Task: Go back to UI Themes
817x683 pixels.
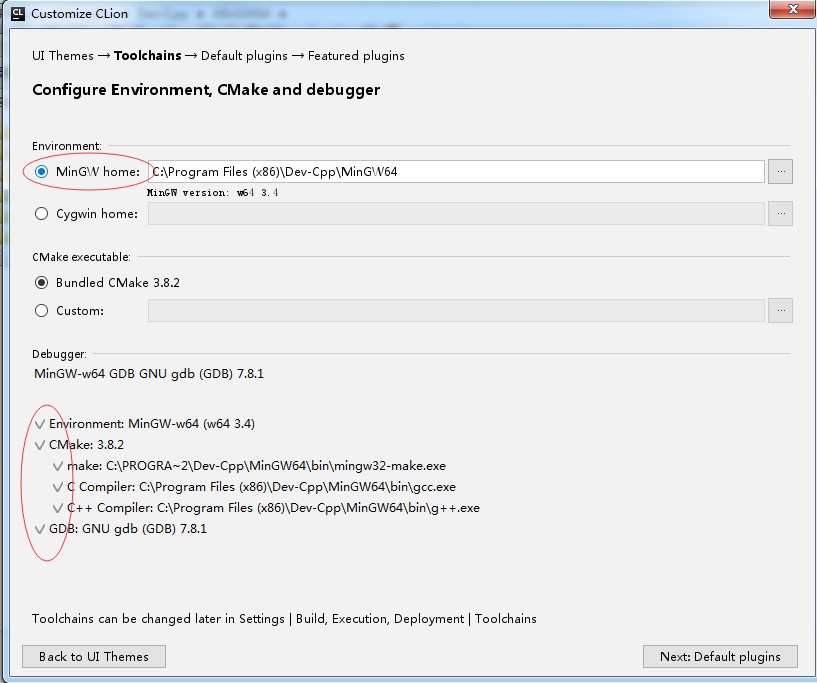Action: click(x=94, y=656)
